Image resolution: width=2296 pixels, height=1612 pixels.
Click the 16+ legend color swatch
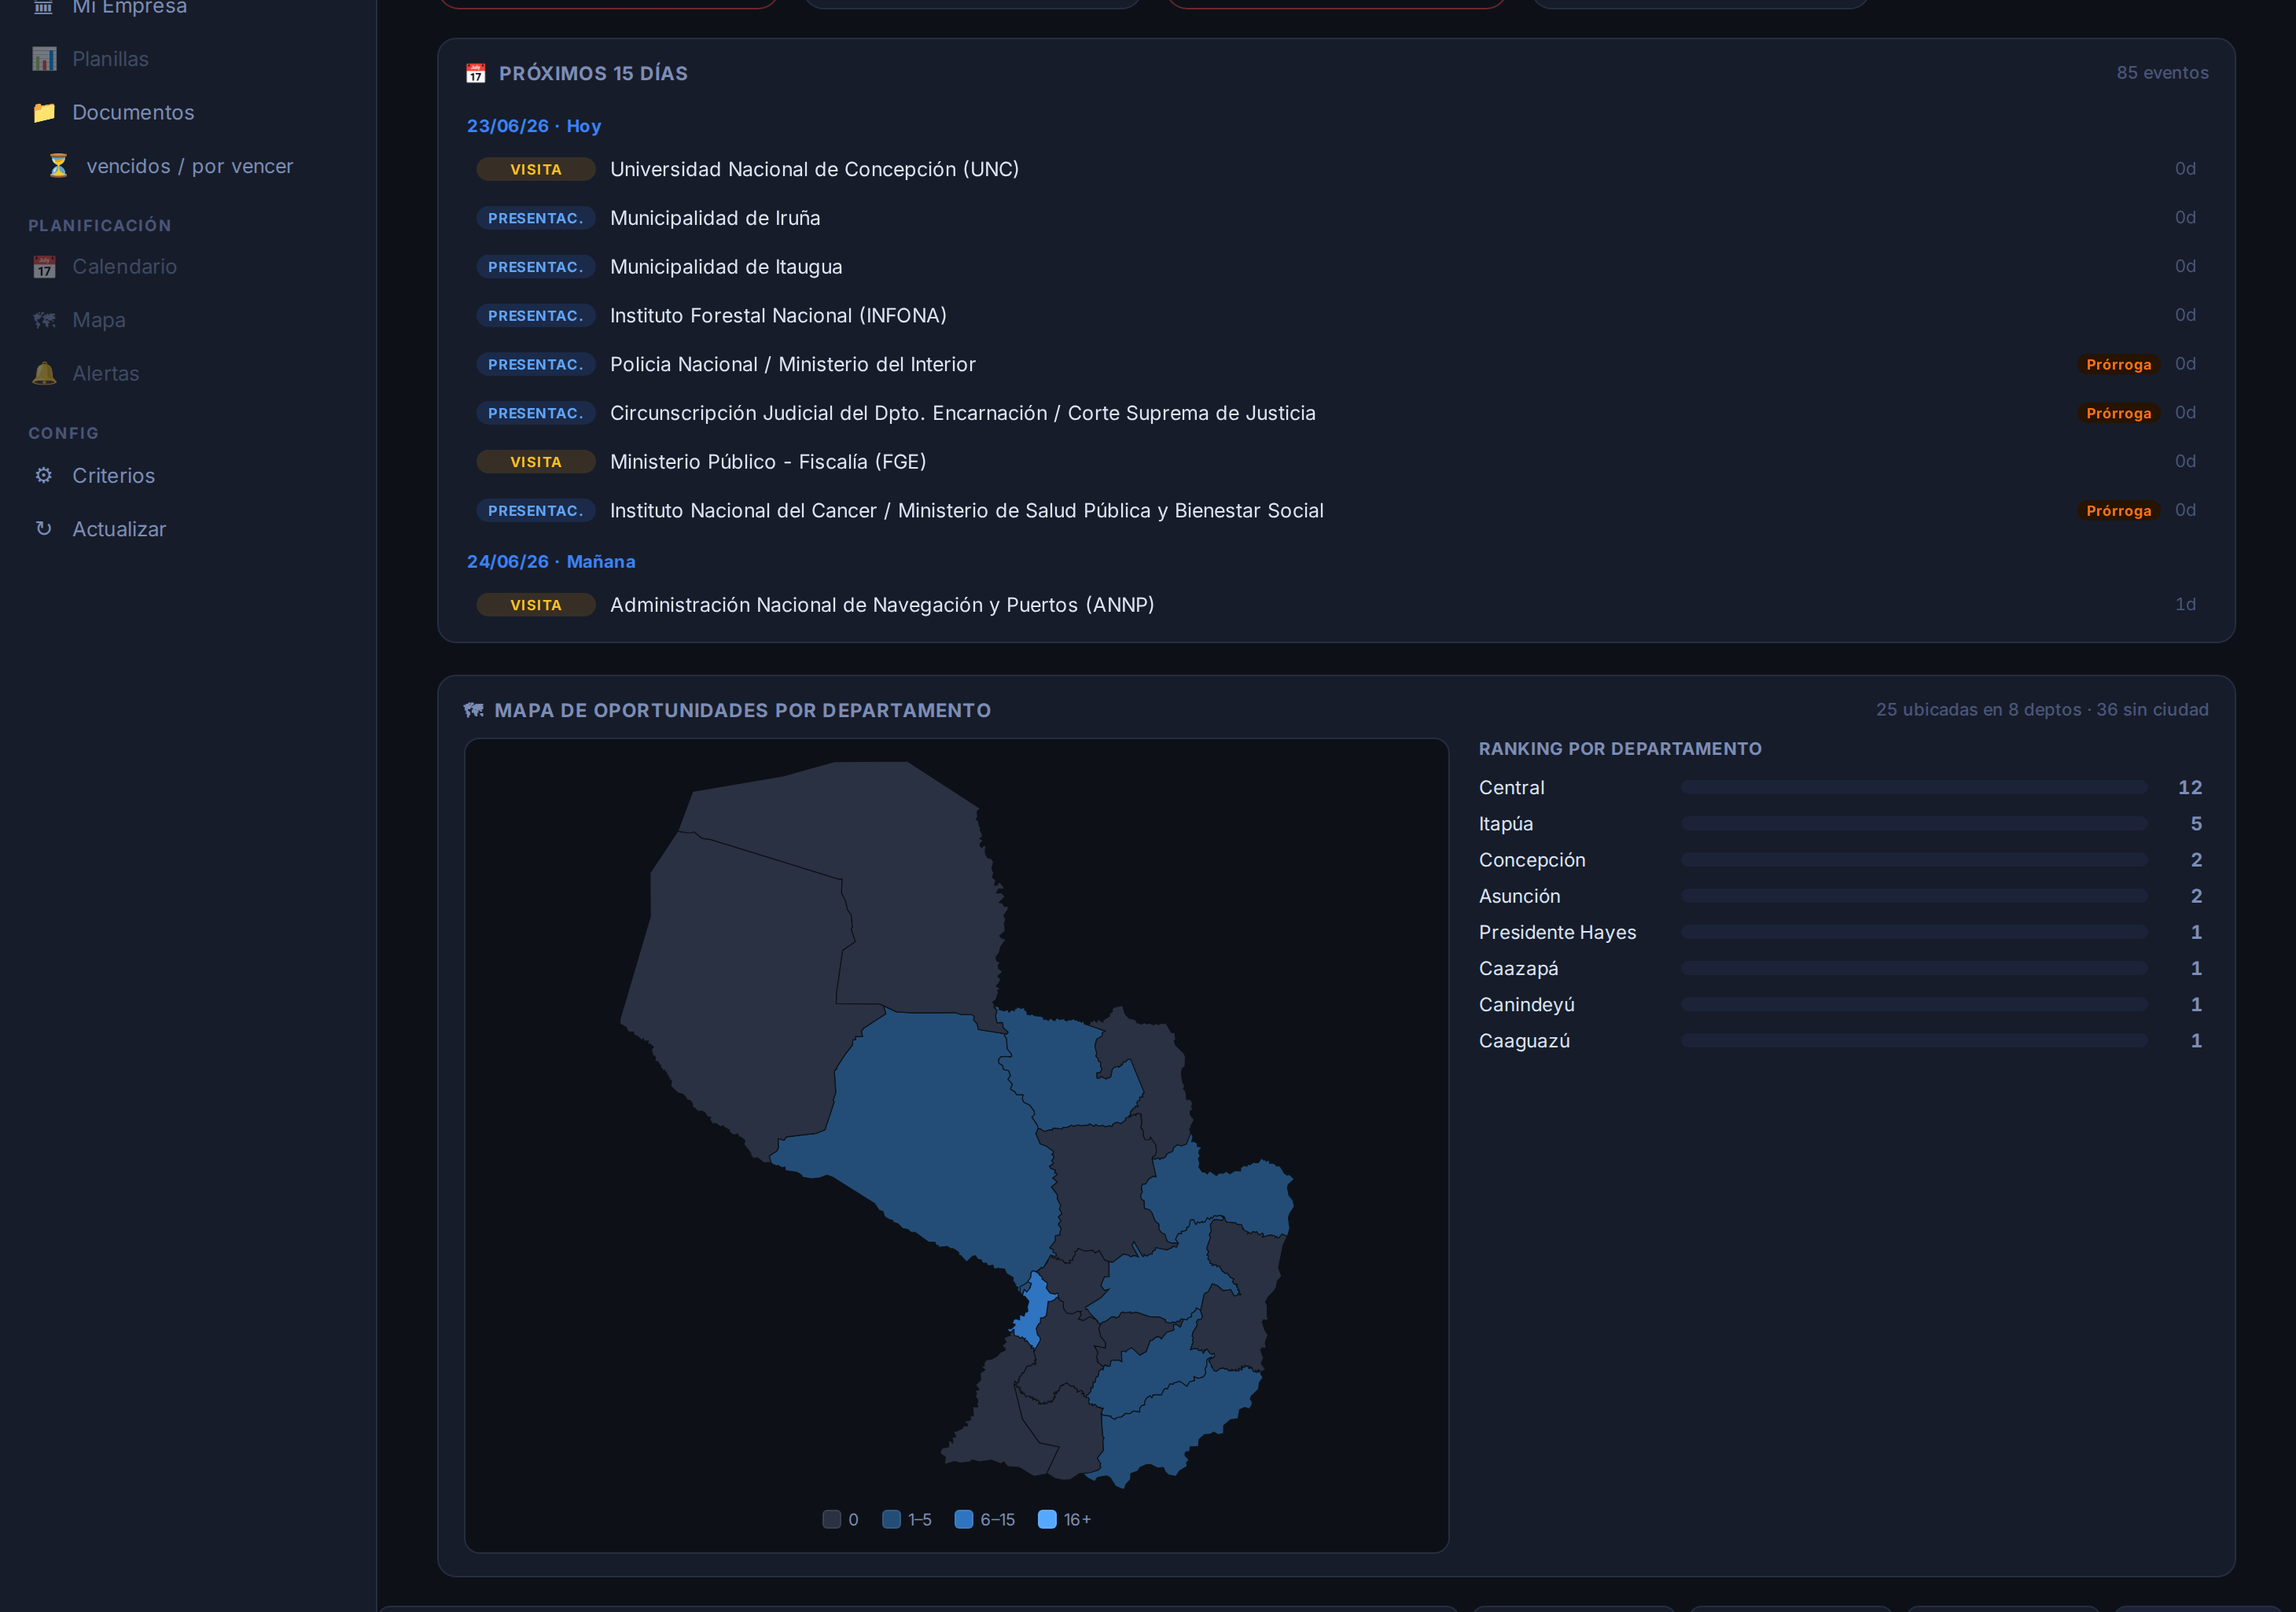tap(1047, 1519)
